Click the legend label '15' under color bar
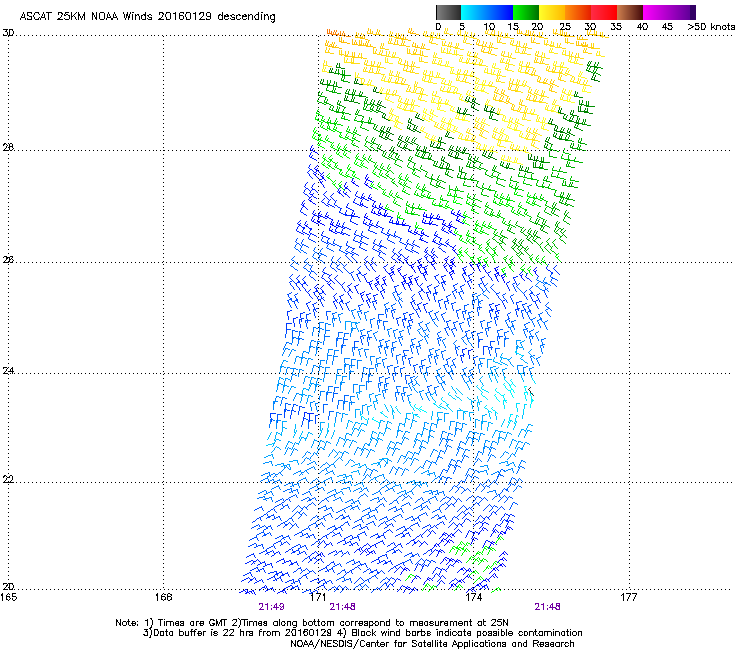The height and width of the screenshot is (650, 740). [x=513, y=27]
